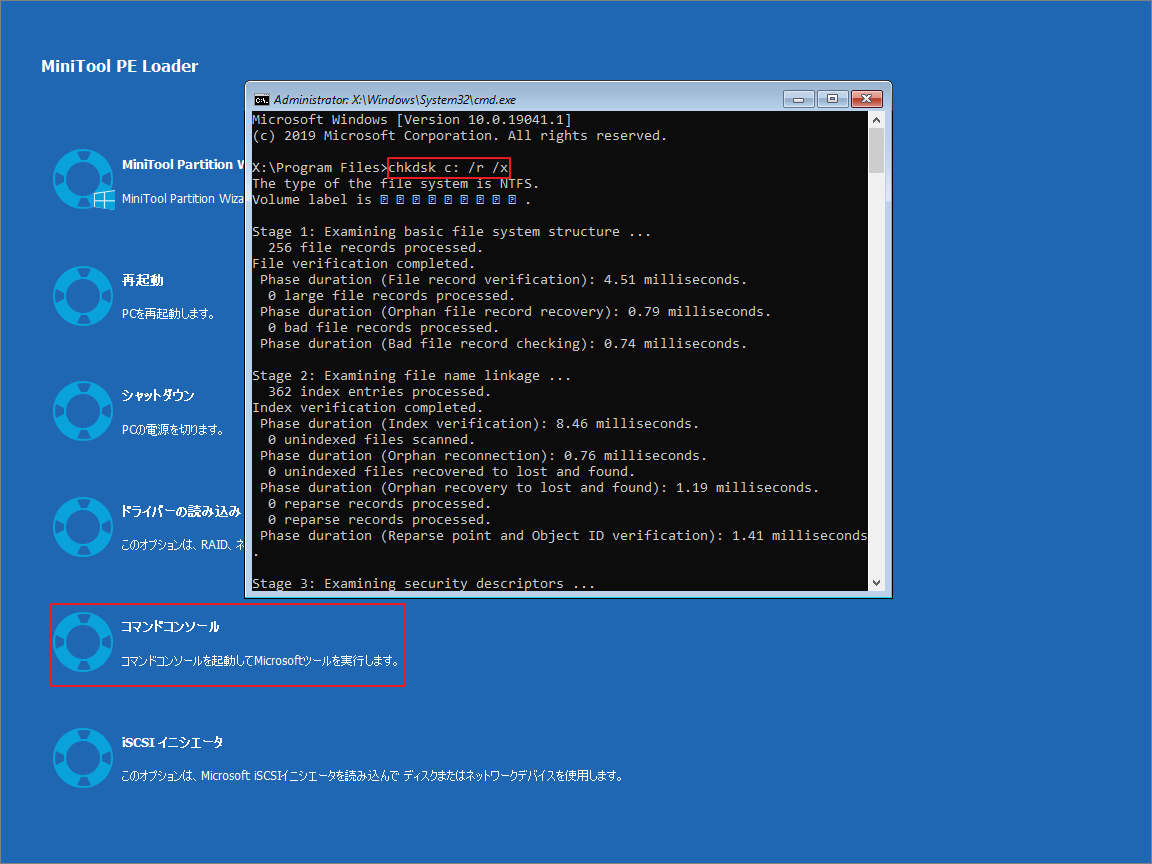Click the cmd.exe icon in the title bar
1152x864 pixels.
point(260,99)
